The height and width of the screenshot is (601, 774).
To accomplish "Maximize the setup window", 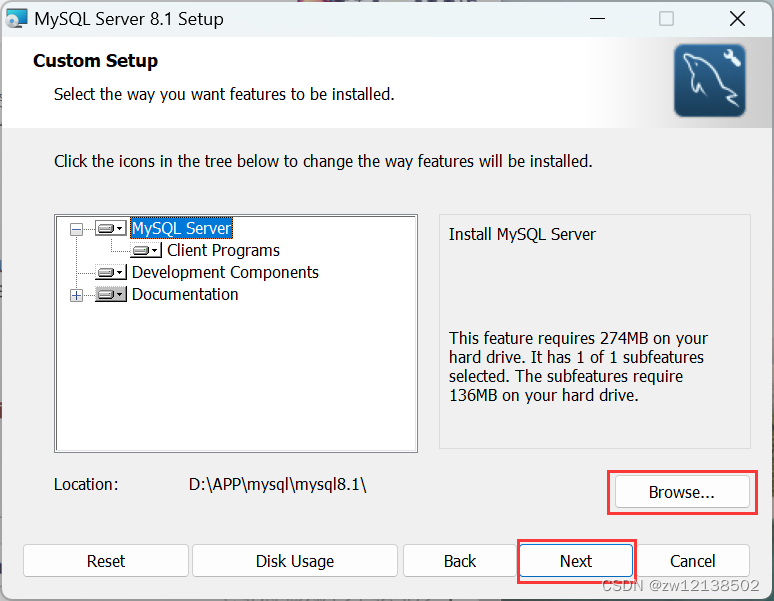I will pyautogui.click(x=666, y=19).
